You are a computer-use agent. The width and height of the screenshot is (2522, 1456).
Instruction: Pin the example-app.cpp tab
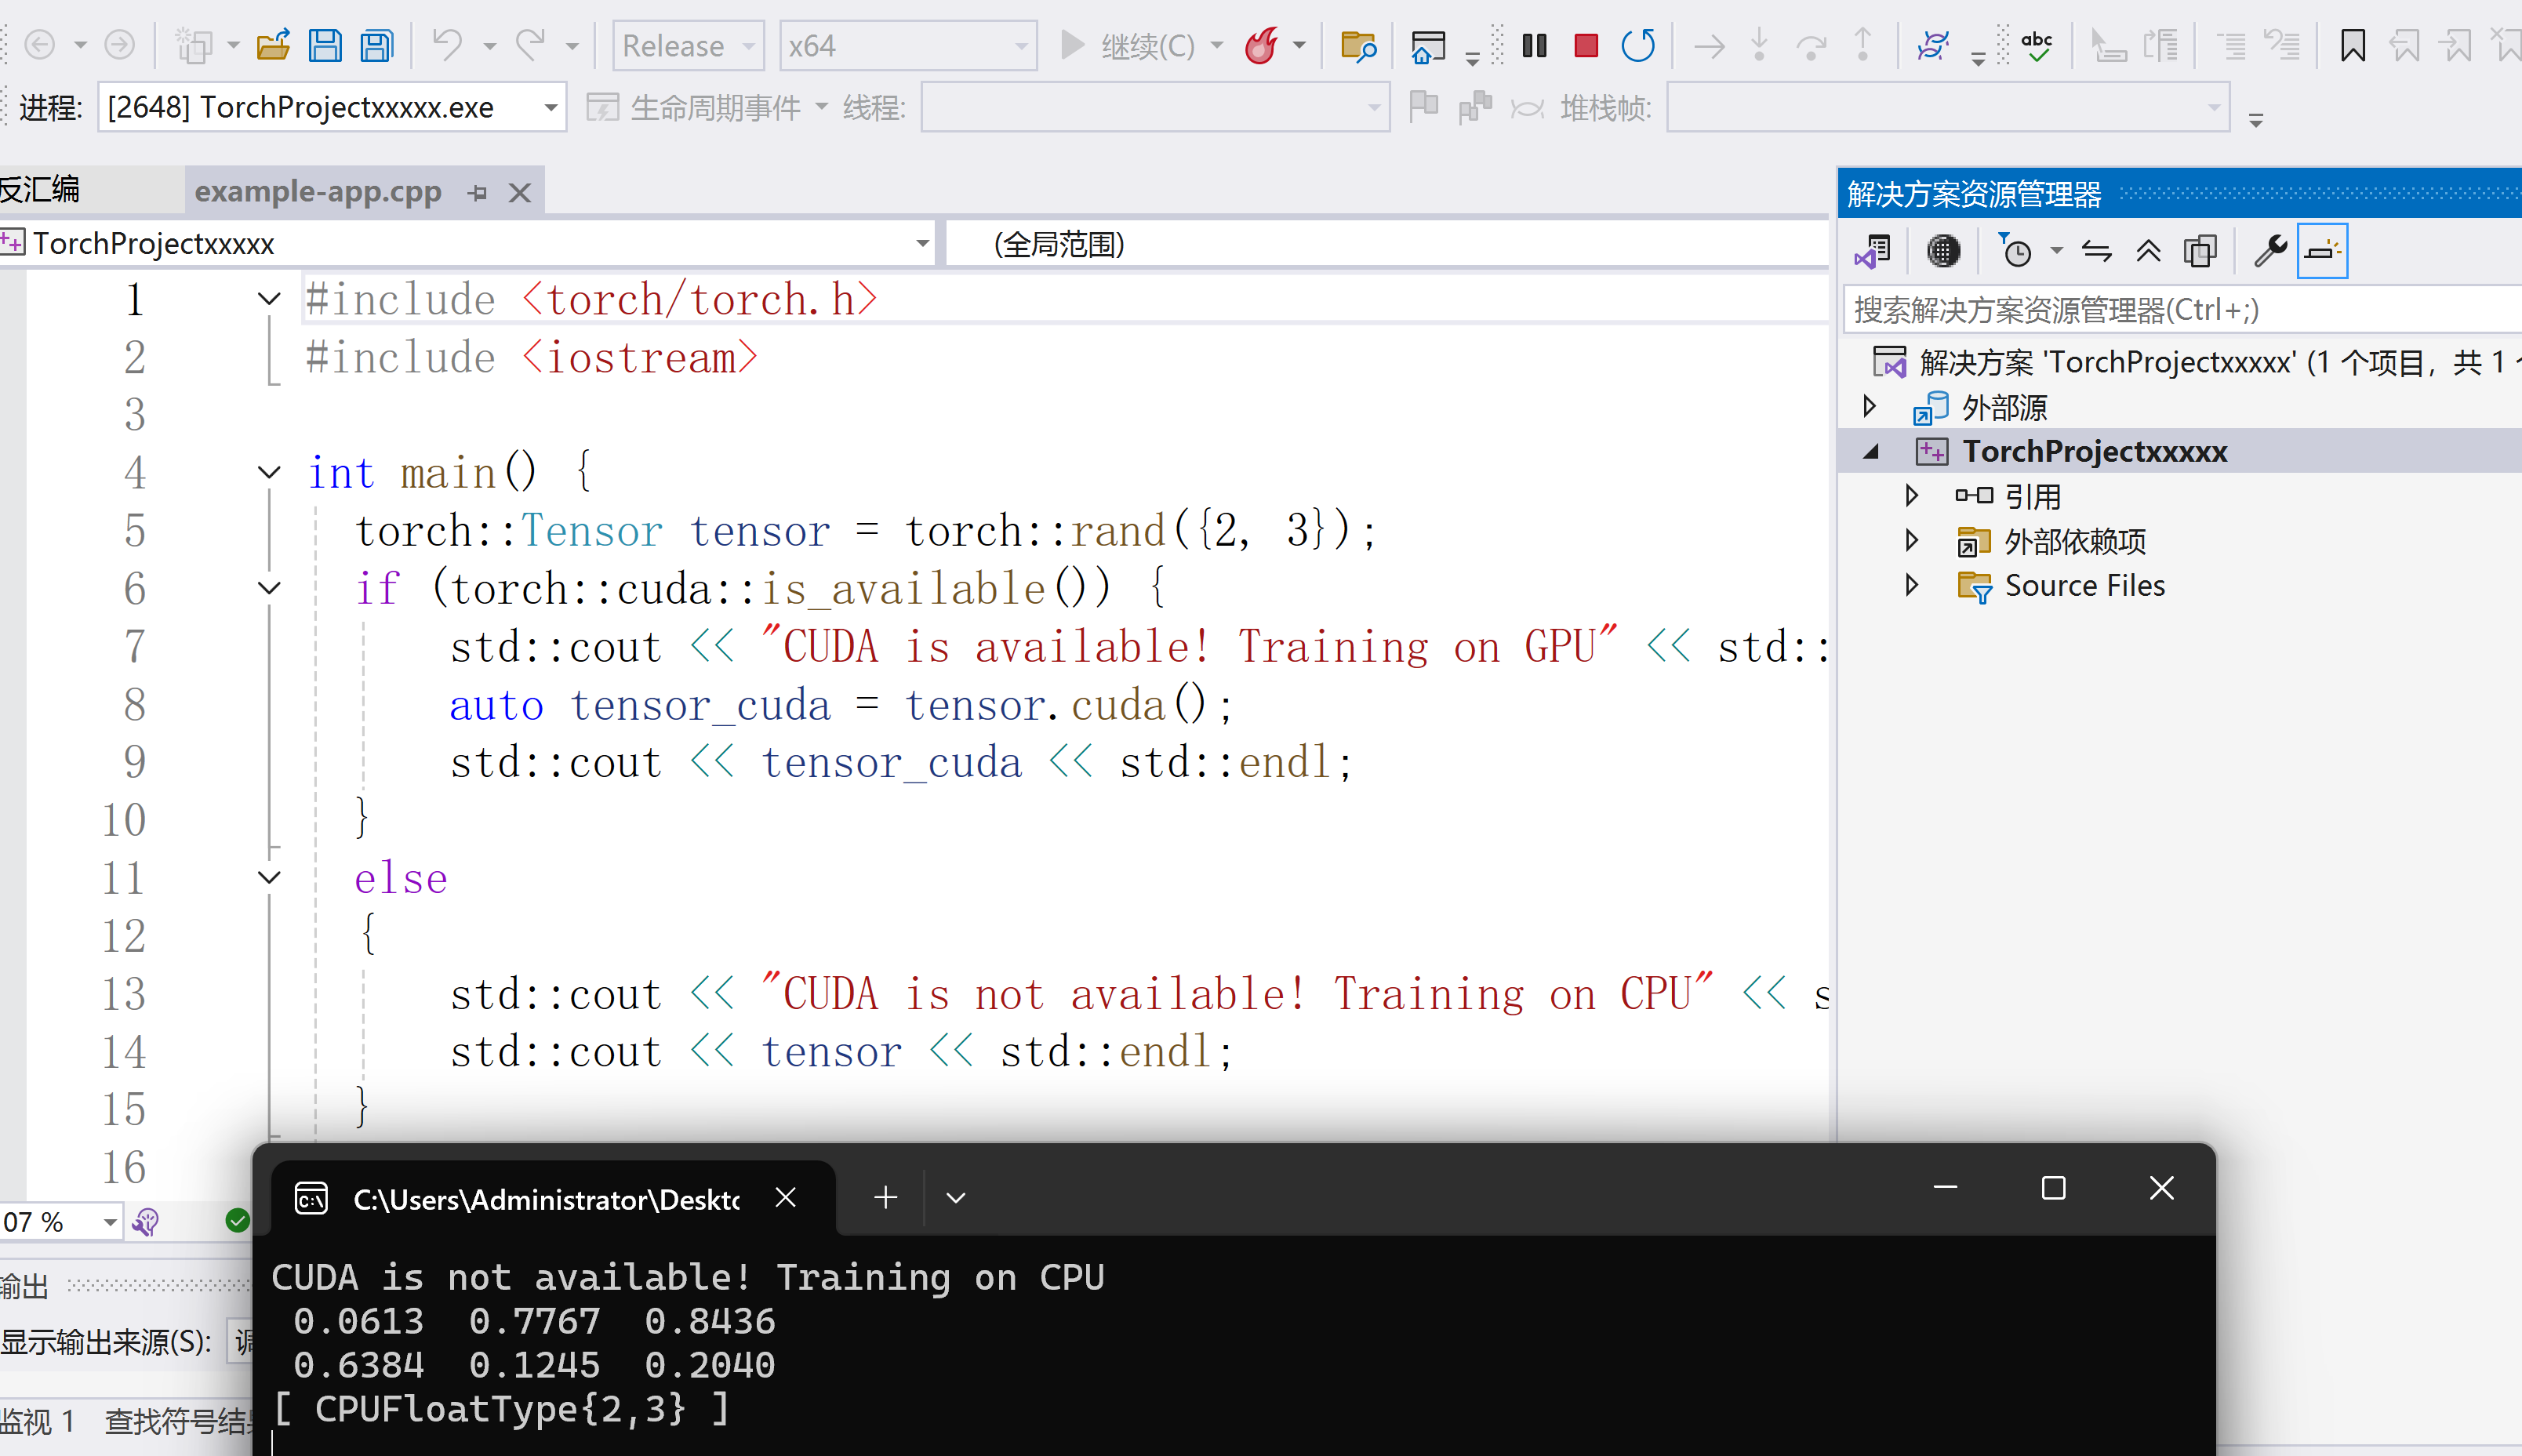(477, 193)
